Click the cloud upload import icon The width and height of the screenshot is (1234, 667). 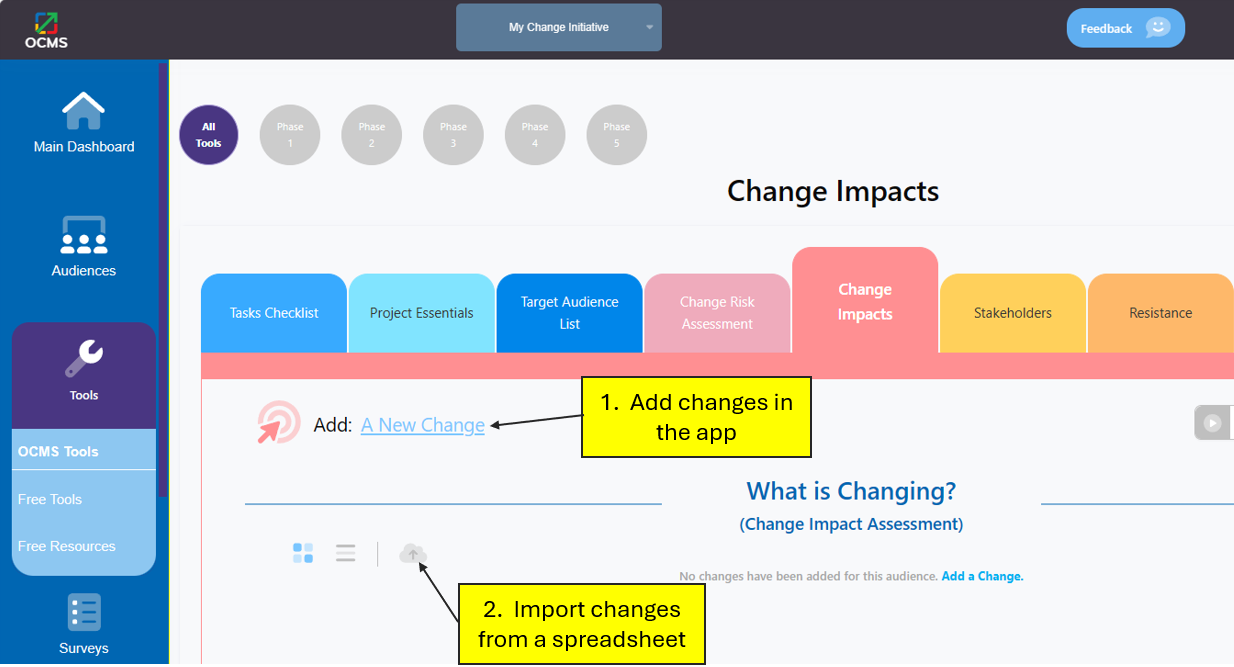[x=413, y=553]
